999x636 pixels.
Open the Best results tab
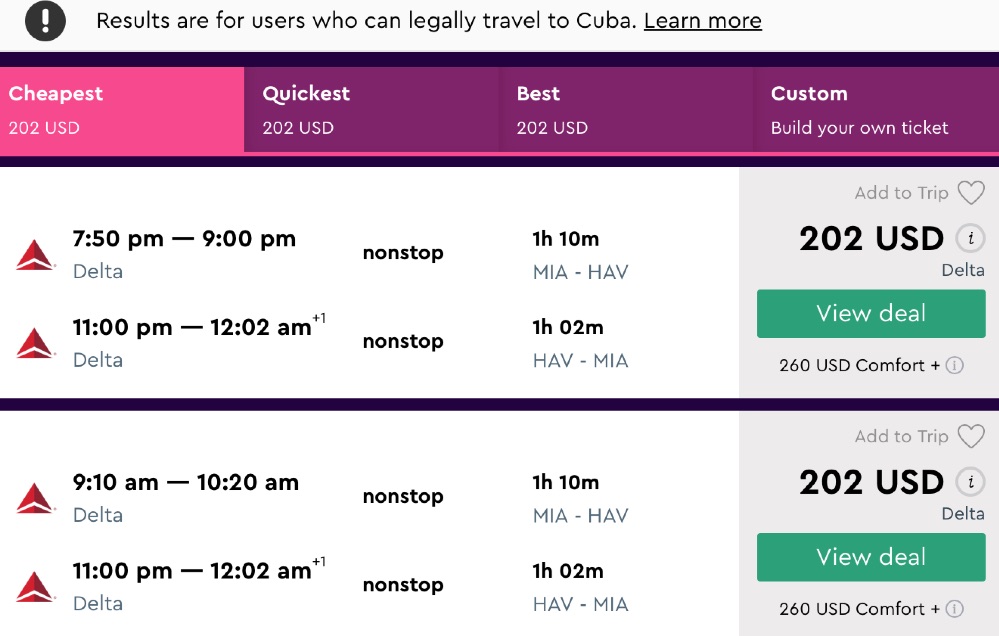click(x=626, y=109)
